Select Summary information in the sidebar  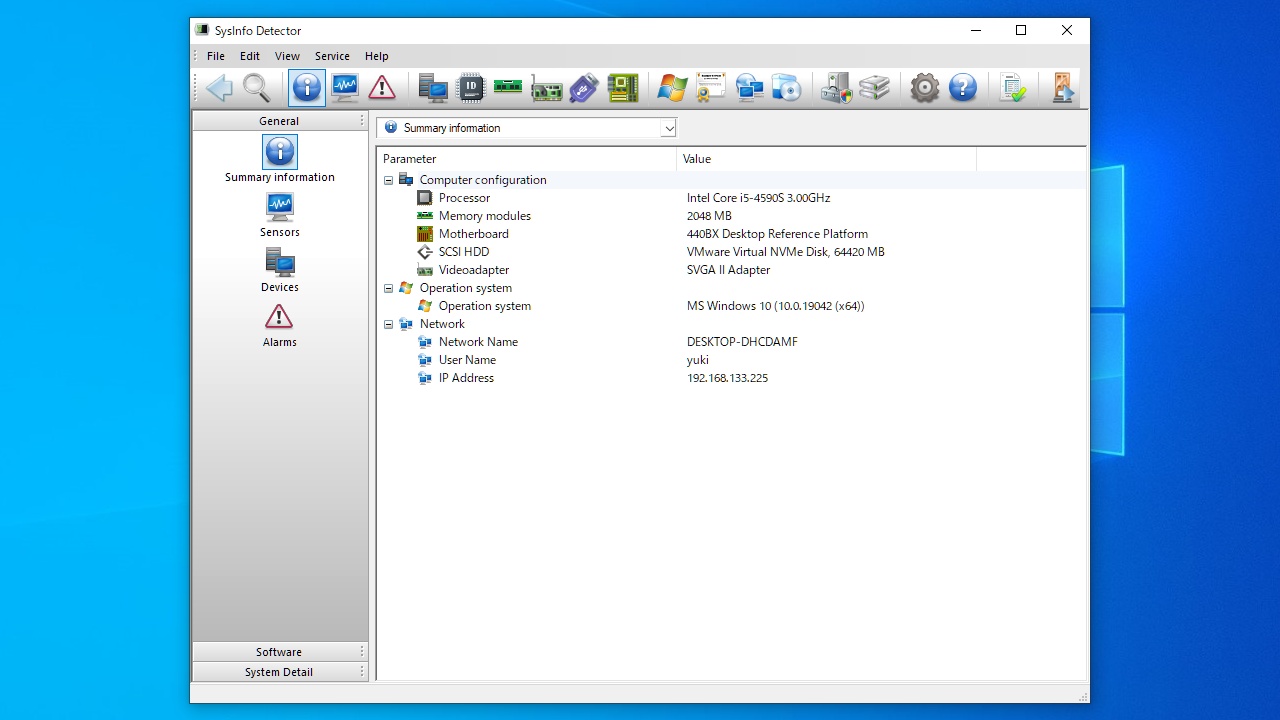[280, 159]
